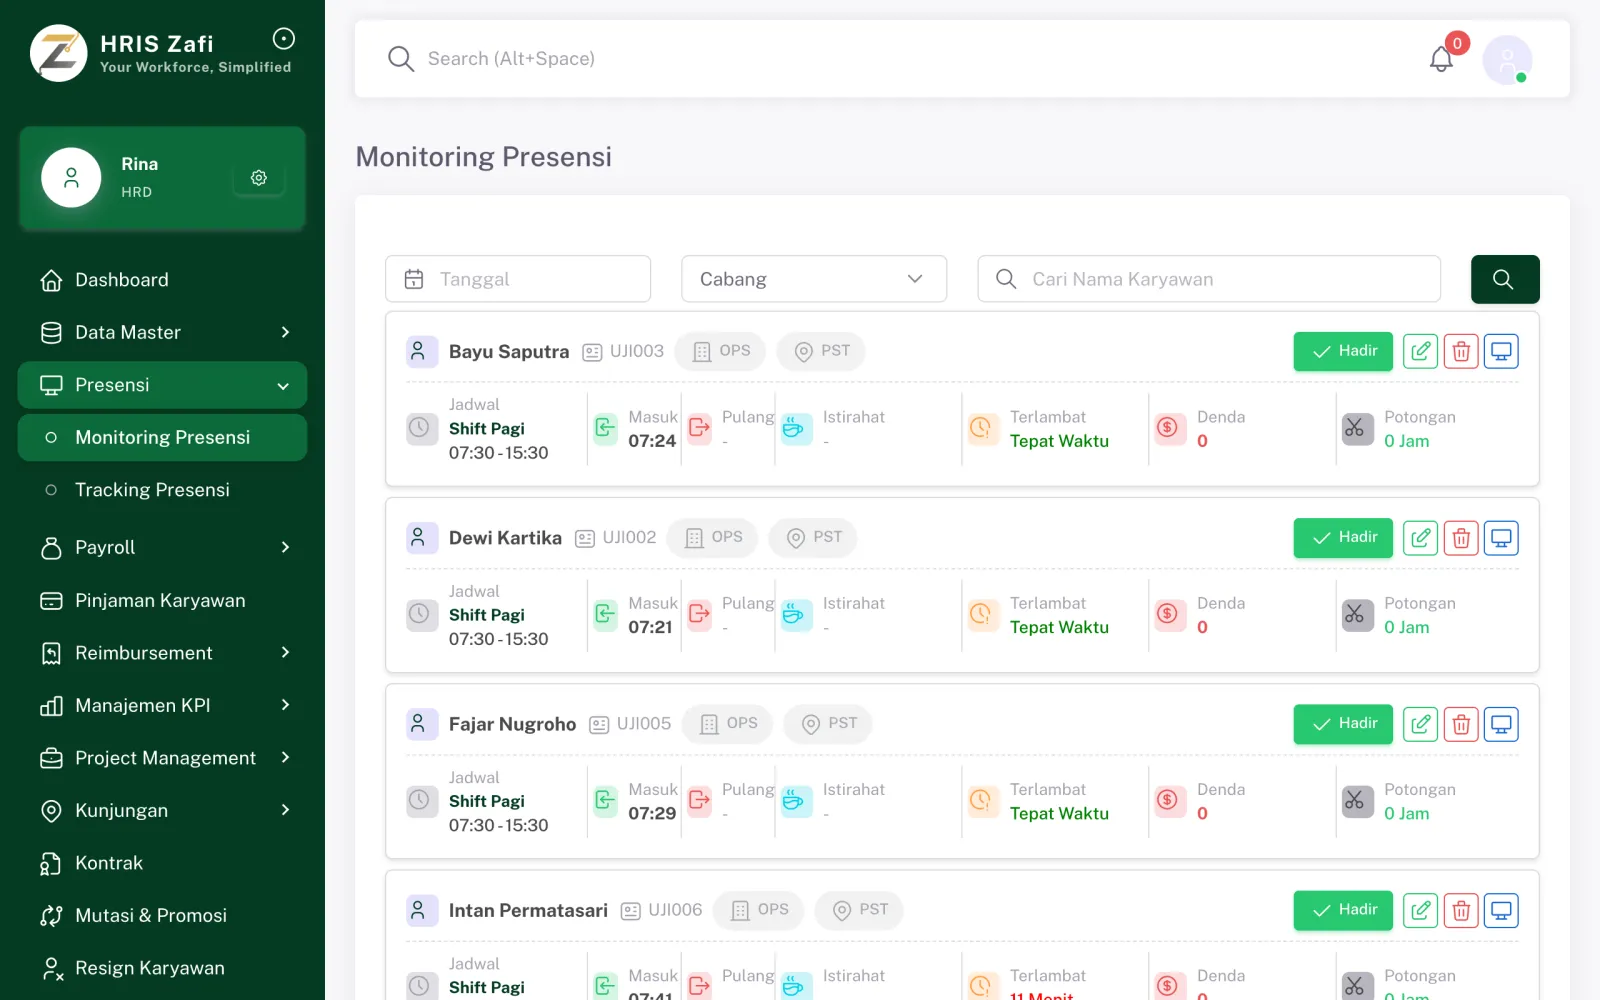This screenshot has width=1600, height=1000.
Task: Delete Fajar Nugroho's attendance record
Action: click(x=1461, y=724)
